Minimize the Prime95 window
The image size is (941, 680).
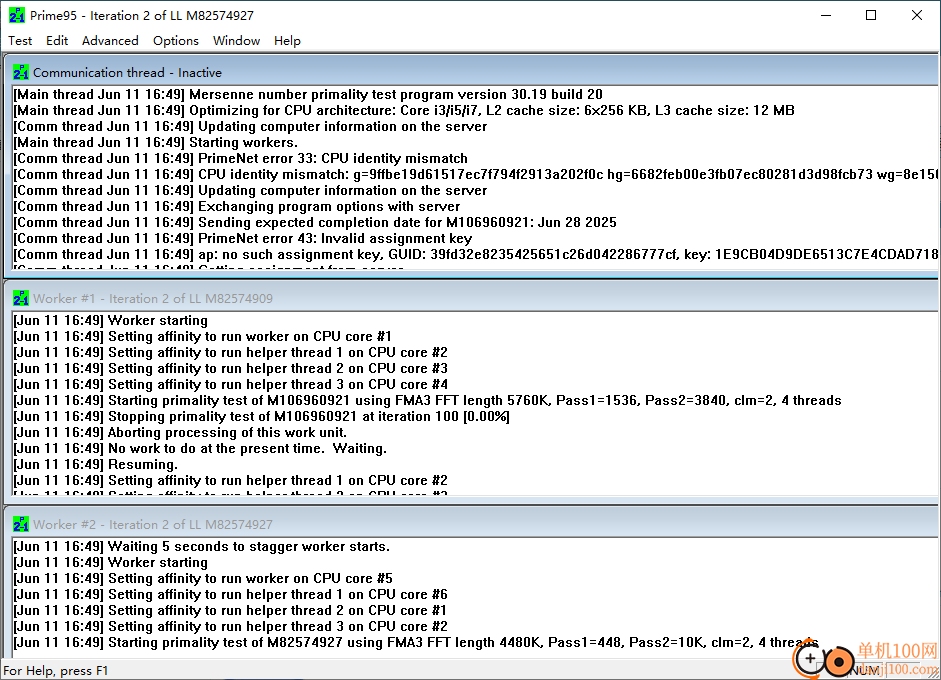826,15
